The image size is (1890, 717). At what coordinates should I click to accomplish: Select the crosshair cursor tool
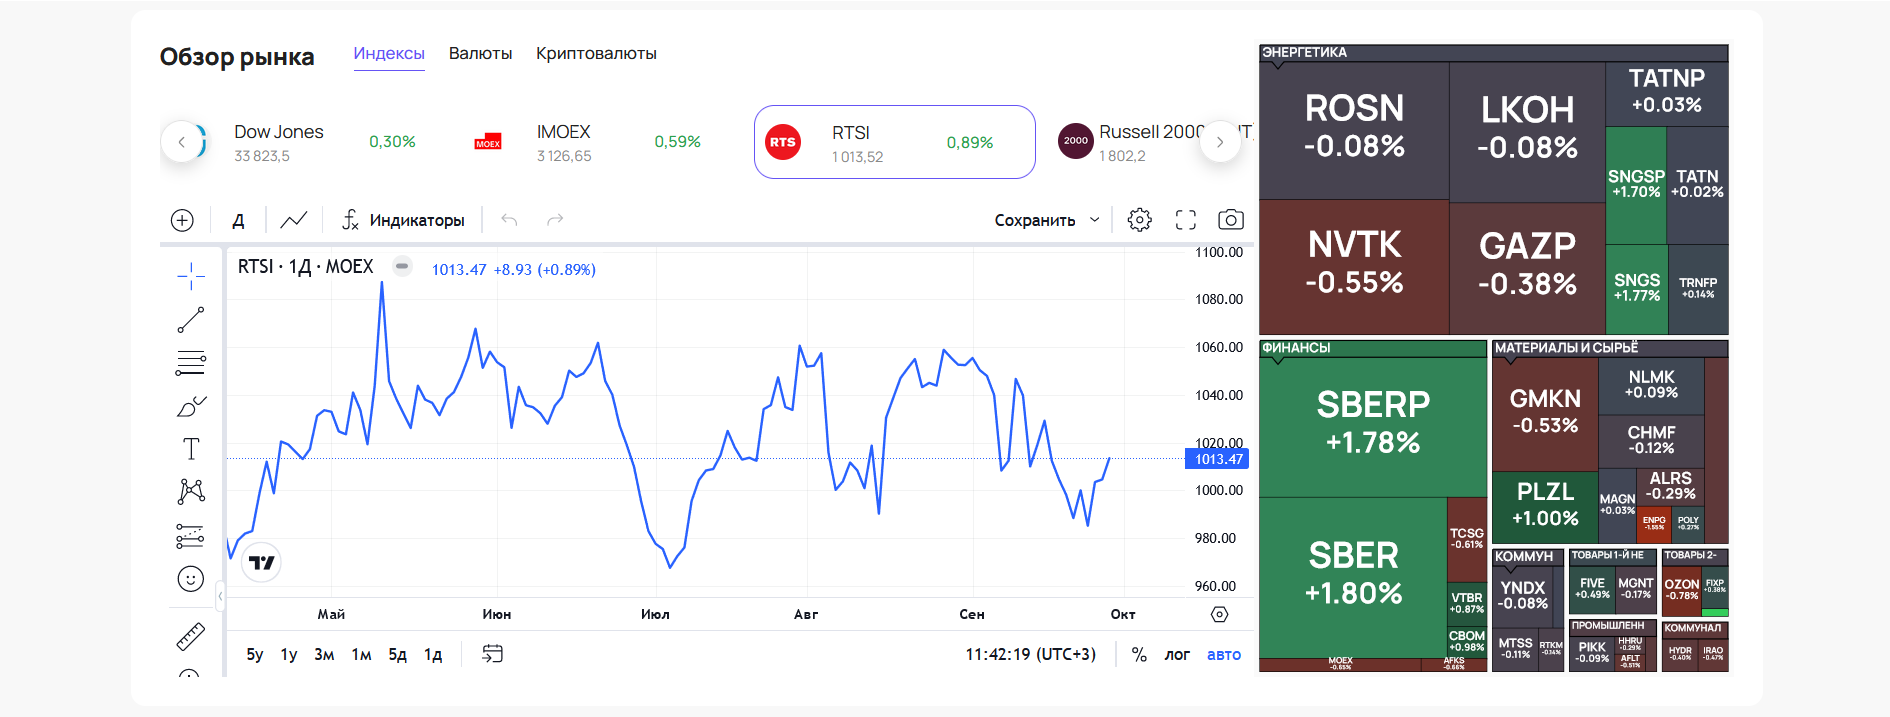click(x=190, y=276)
